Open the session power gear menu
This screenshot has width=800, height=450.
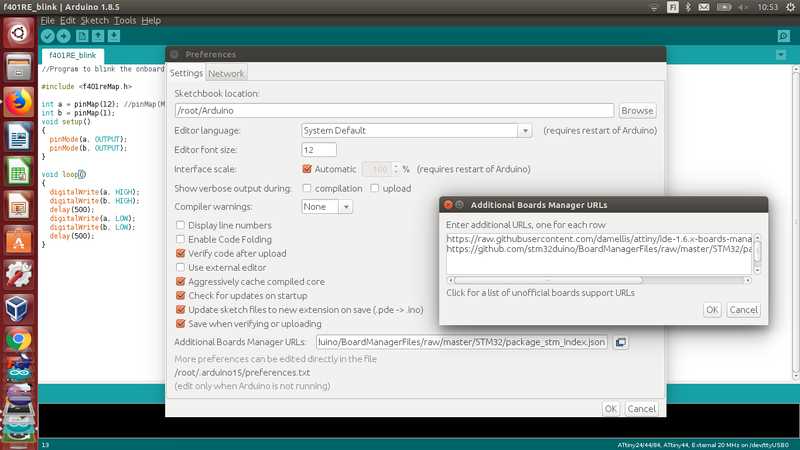tap(790, 7)
